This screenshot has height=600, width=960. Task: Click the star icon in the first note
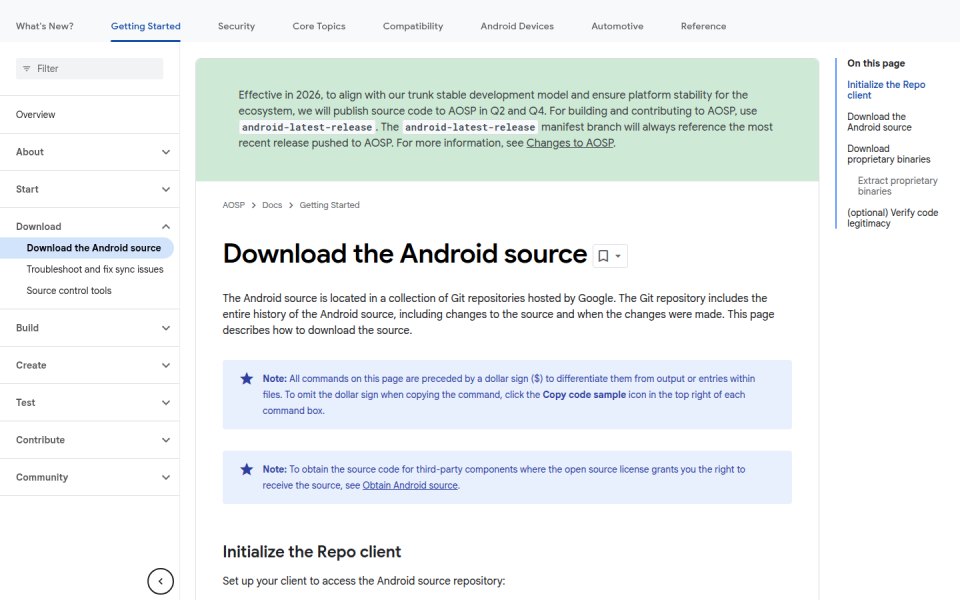(247, 378)
